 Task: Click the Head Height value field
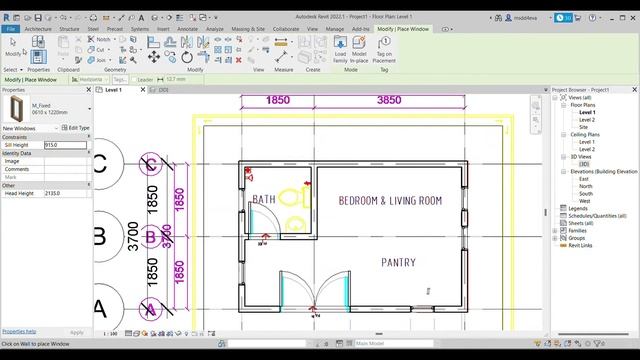pyautogui.click(x=65, y=193)
